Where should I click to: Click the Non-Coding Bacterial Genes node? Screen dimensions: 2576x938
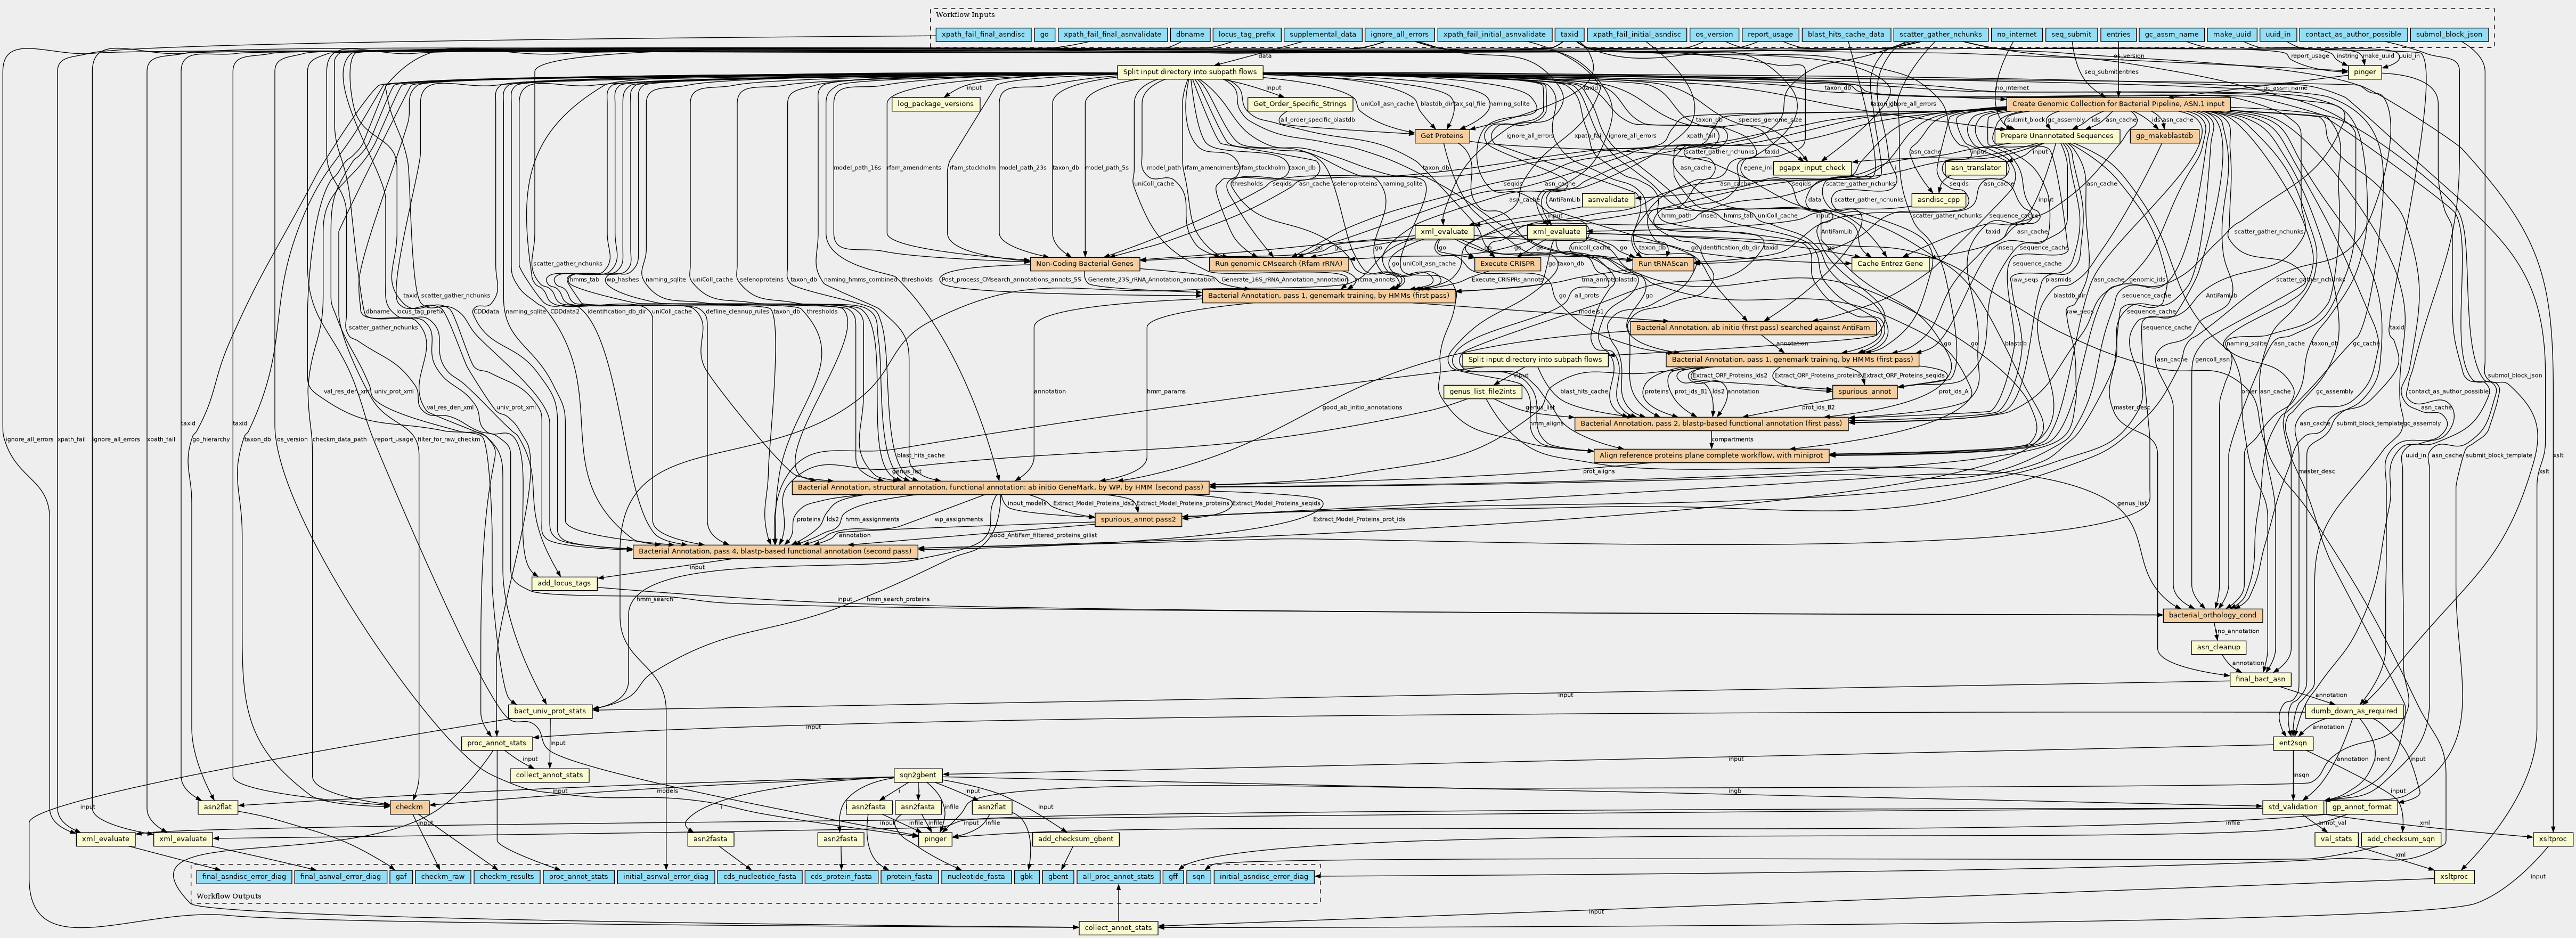(x=1084, y=264)
